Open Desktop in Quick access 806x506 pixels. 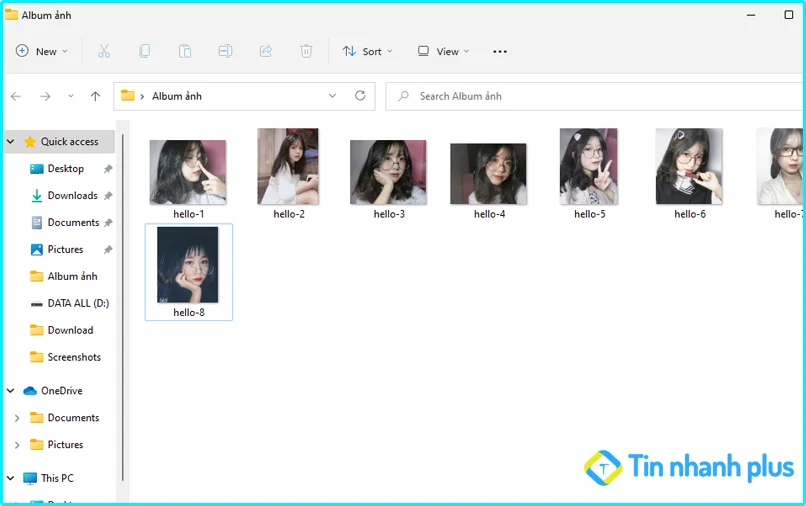pos(65,169)
